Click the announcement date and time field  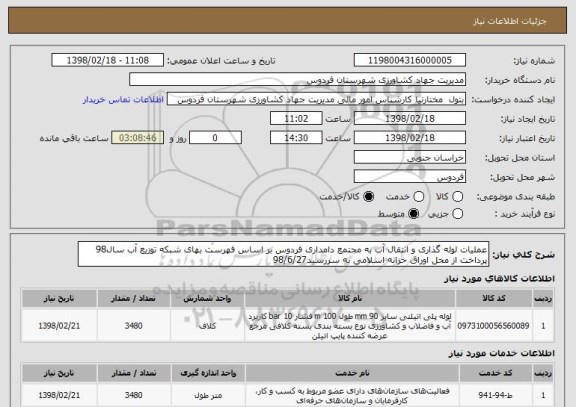108,60
